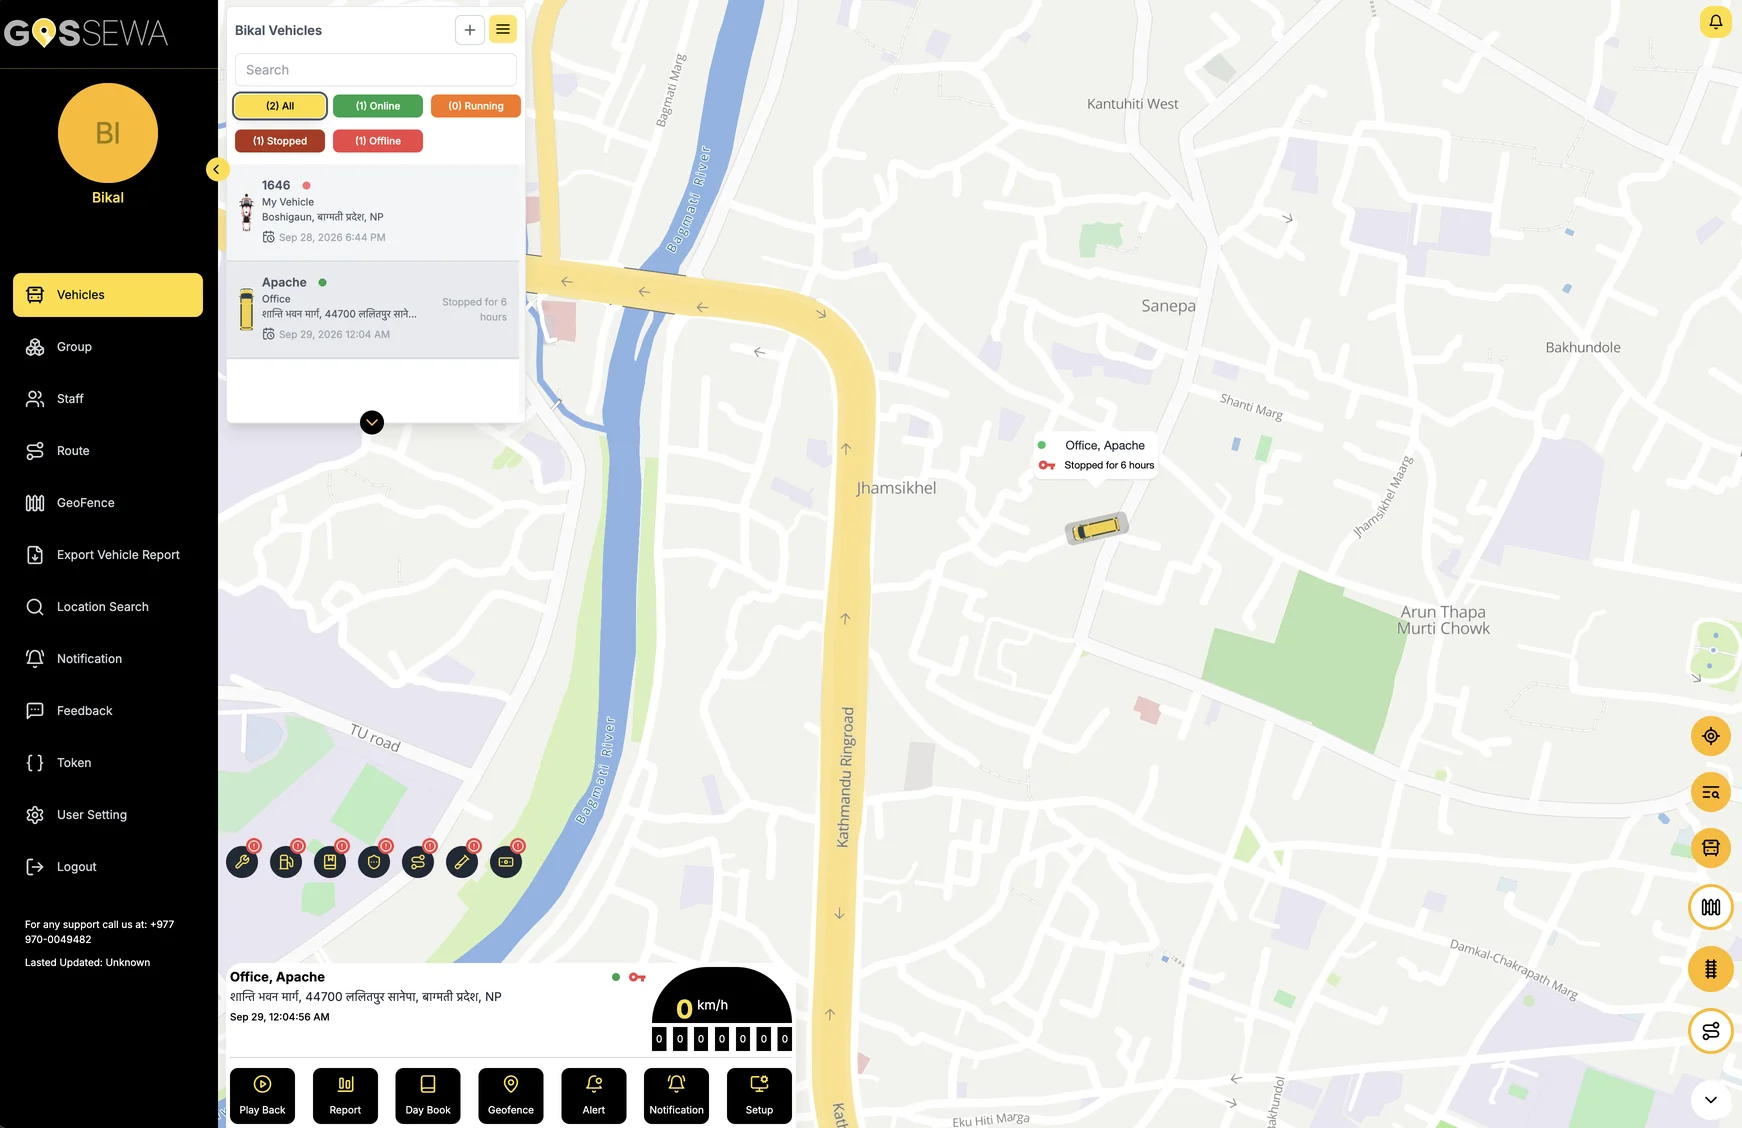Collapse the sidebar with yellow arrow
This screenshot has width=1742, height=1128.
point(217,170)
